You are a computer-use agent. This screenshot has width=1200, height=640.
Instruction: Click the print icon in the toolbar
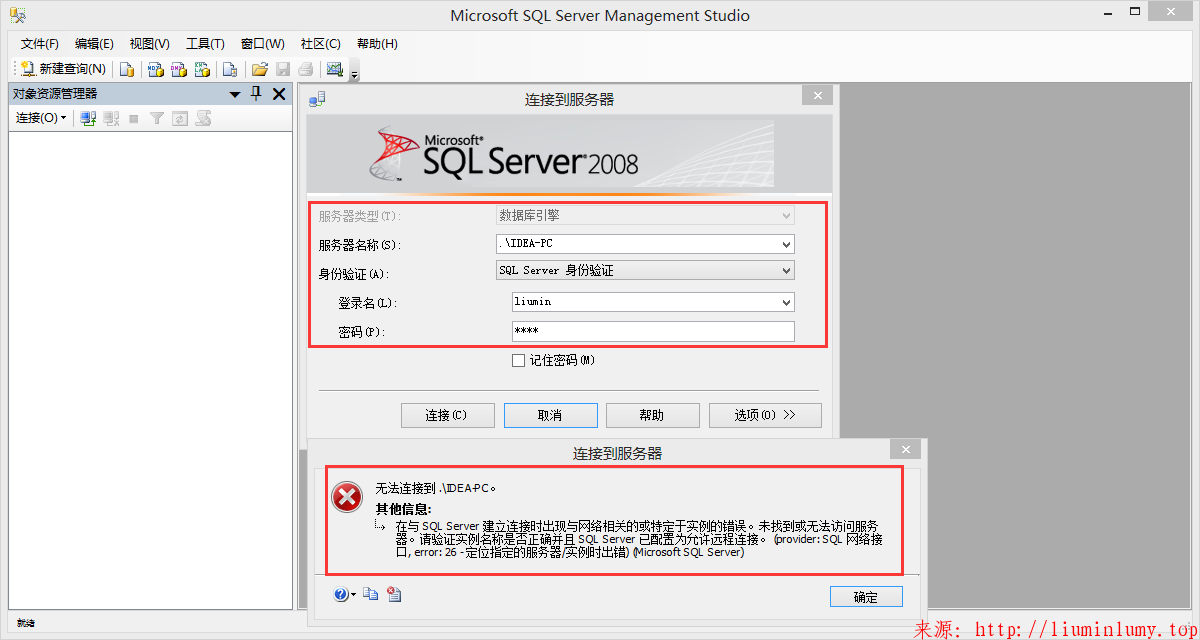(305, 69)
